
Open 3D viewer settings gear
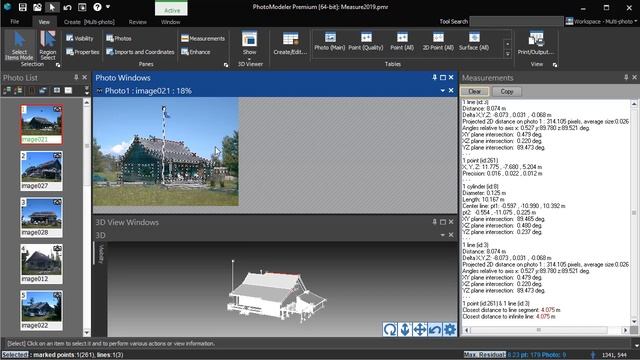pyautogui.click(x=449, y=329)
